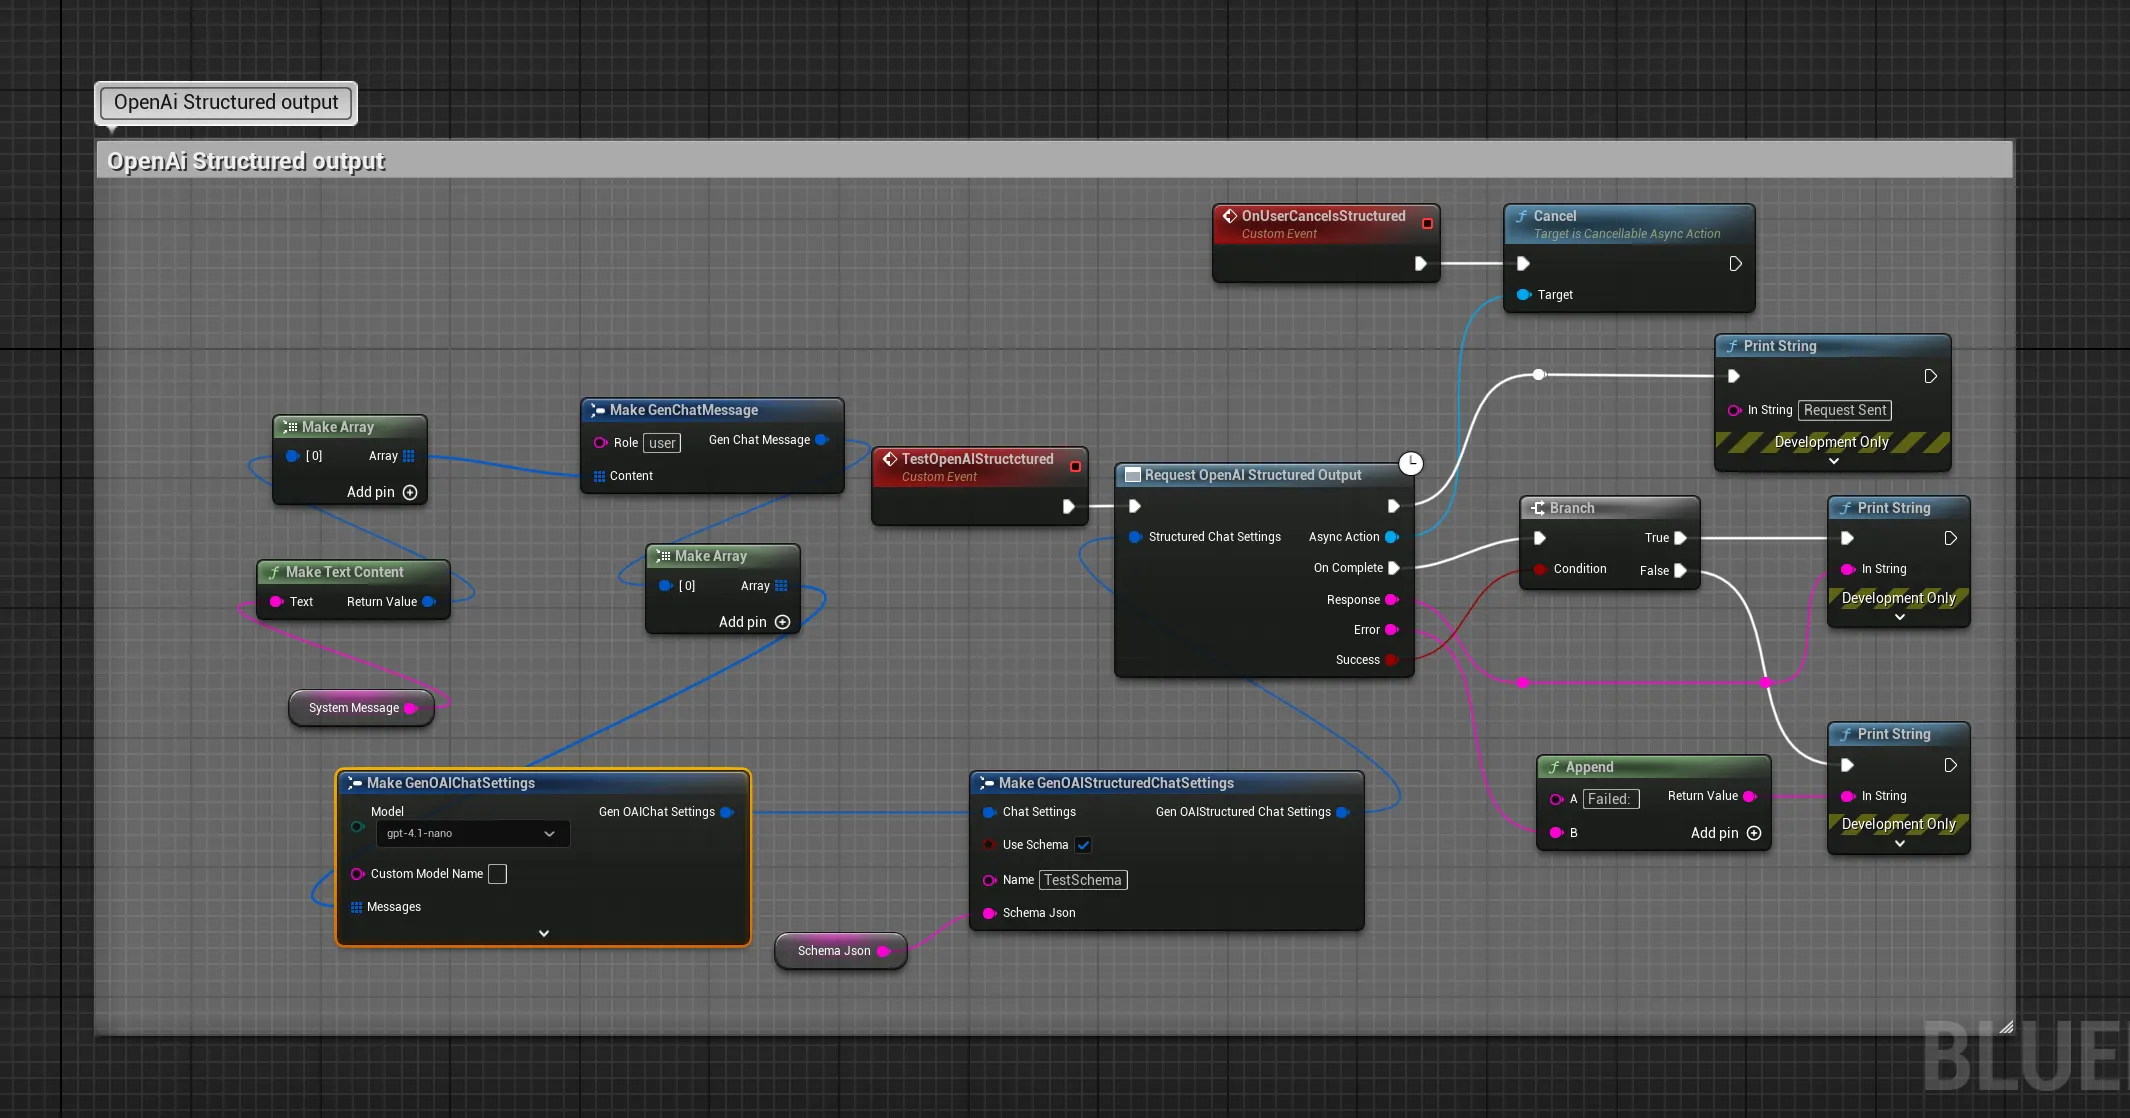Click the comment box resize handle corner
2130x1118 pixels.
point(2006,1026)
